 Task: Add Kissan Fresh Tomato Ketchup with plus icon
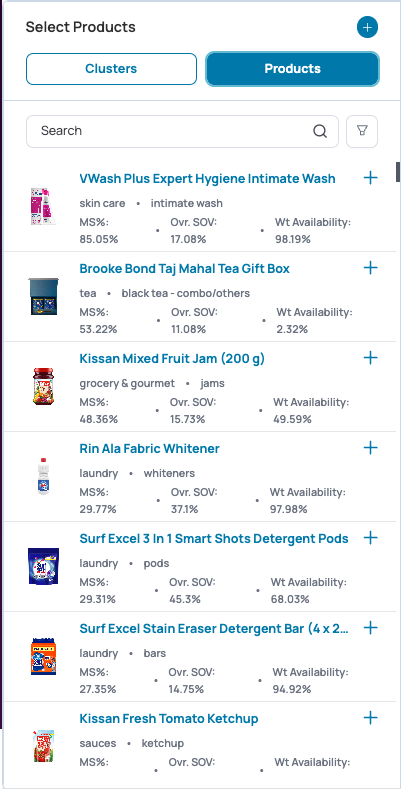[x=370, y=718]
